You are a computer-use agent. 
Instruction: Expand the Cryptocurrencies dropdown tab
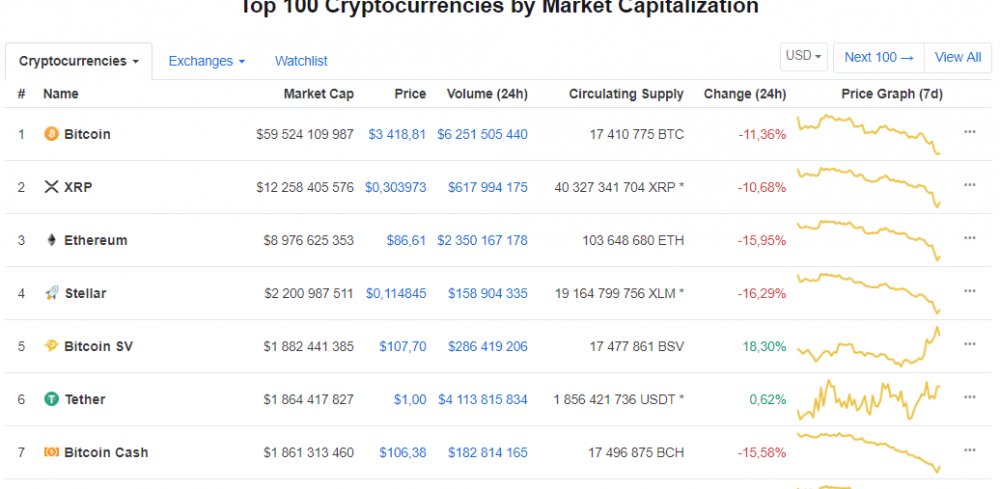click(78, 61)
